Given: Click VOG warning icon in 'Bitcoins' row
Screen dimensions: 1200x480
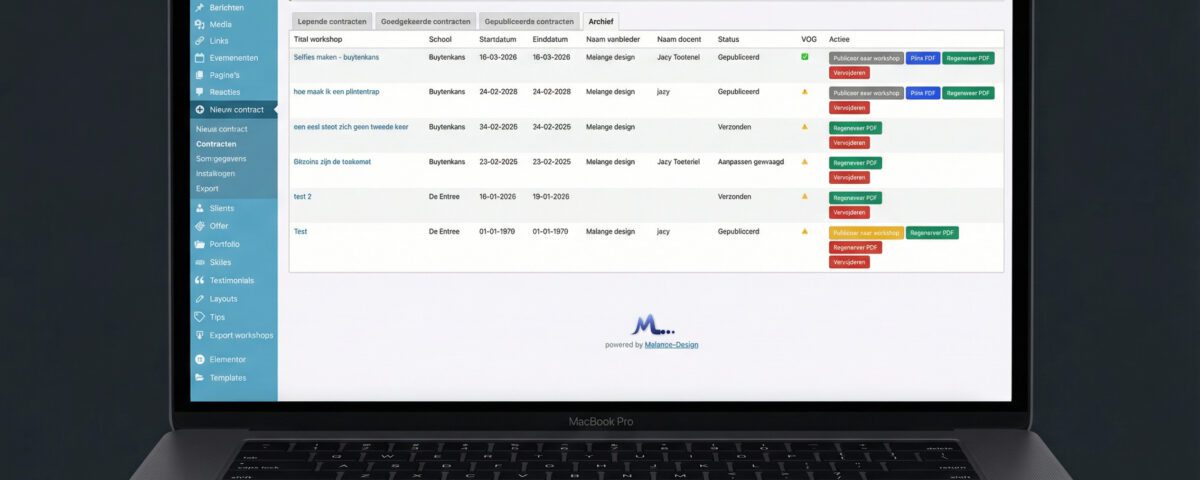Looking at the screenshot, I should click(805, 161).
